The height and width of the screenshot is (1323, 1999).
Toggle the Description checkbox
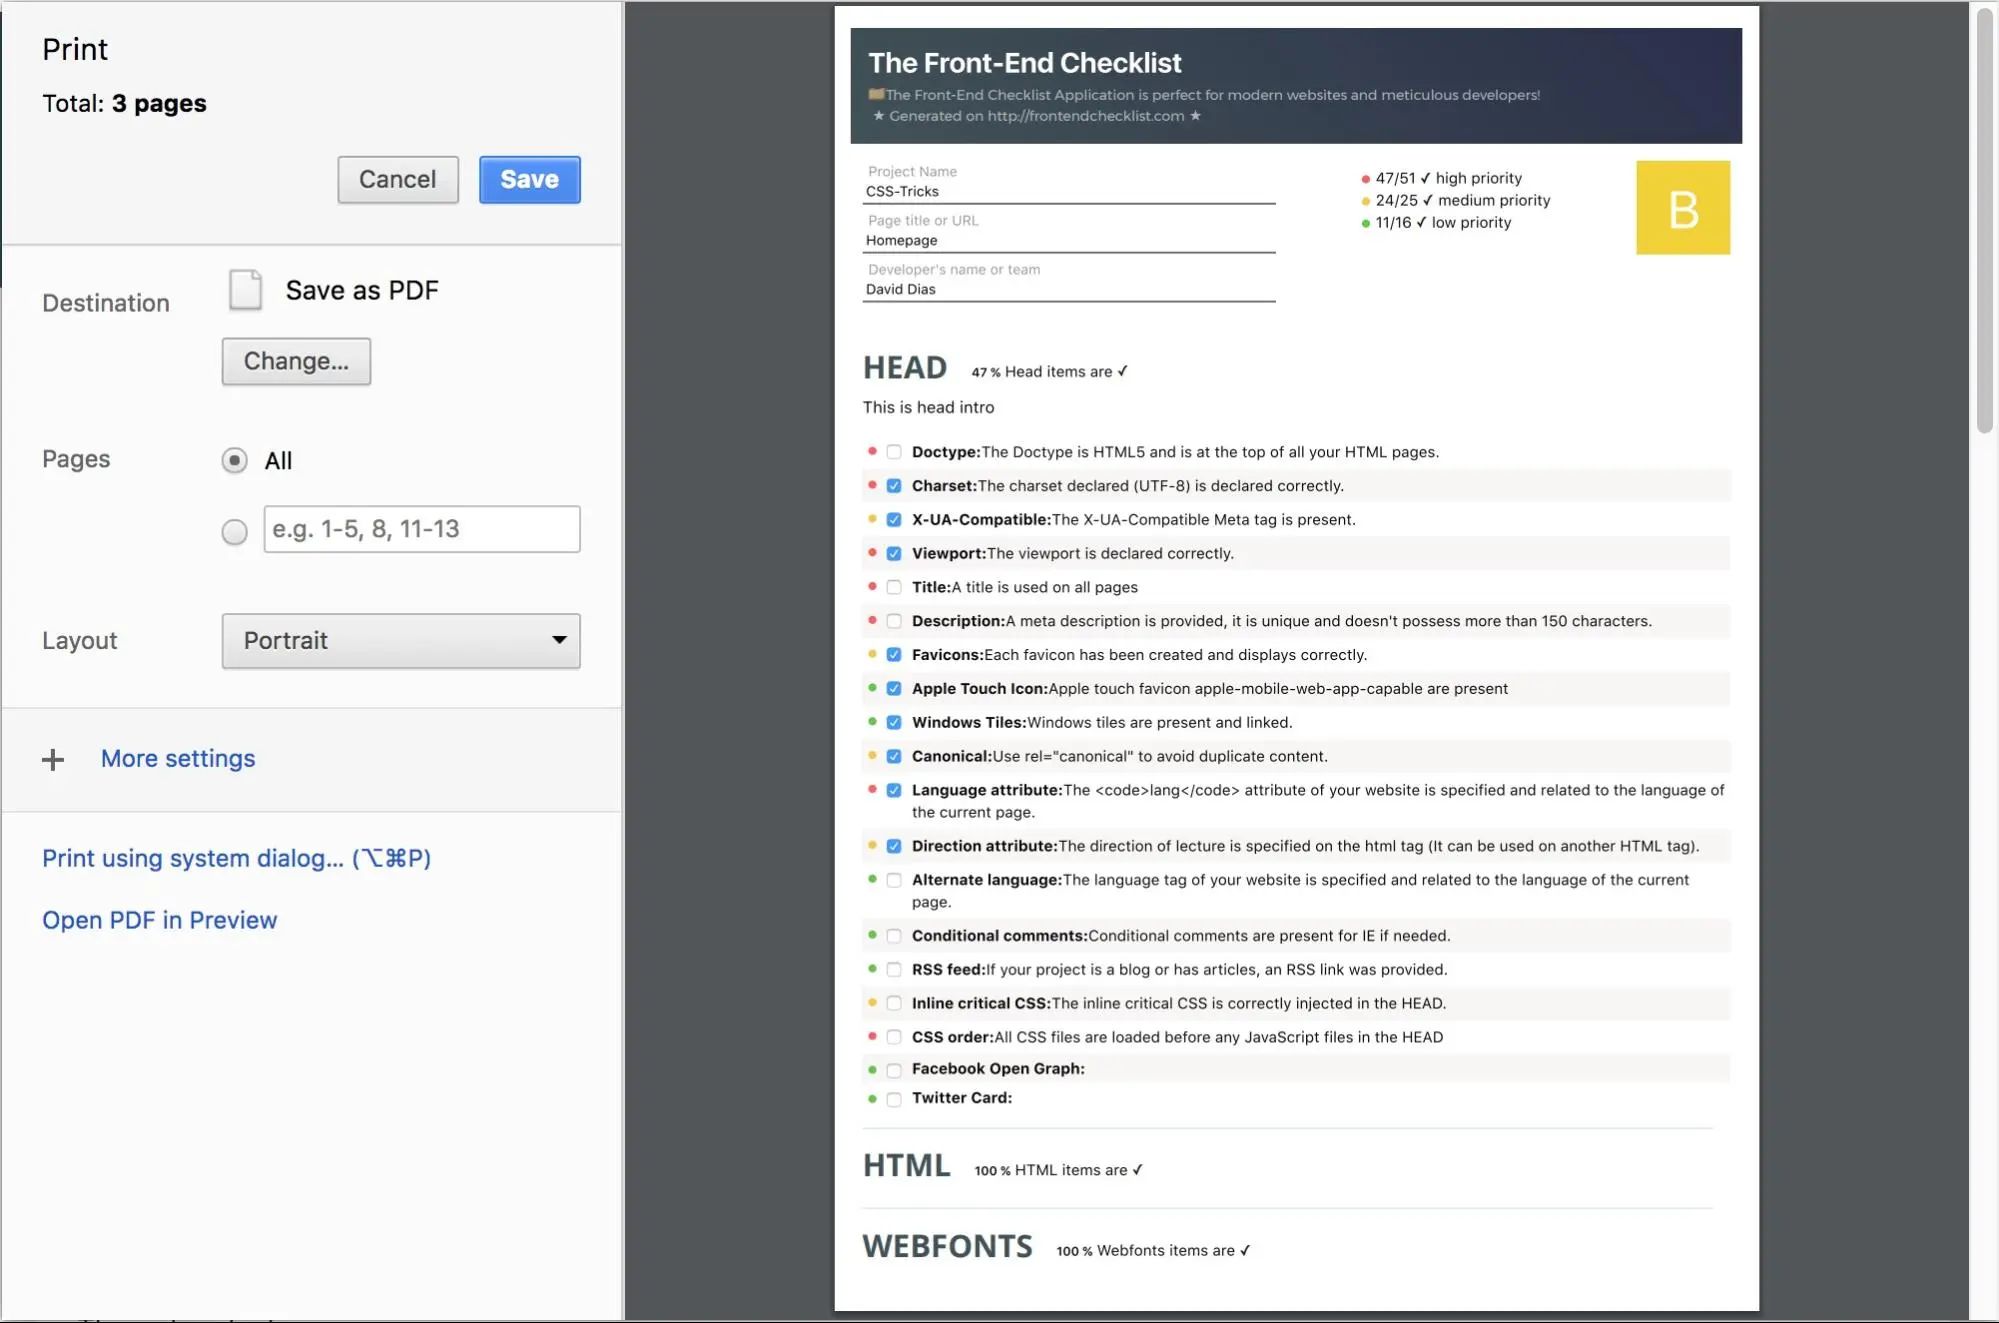(894, 621)
